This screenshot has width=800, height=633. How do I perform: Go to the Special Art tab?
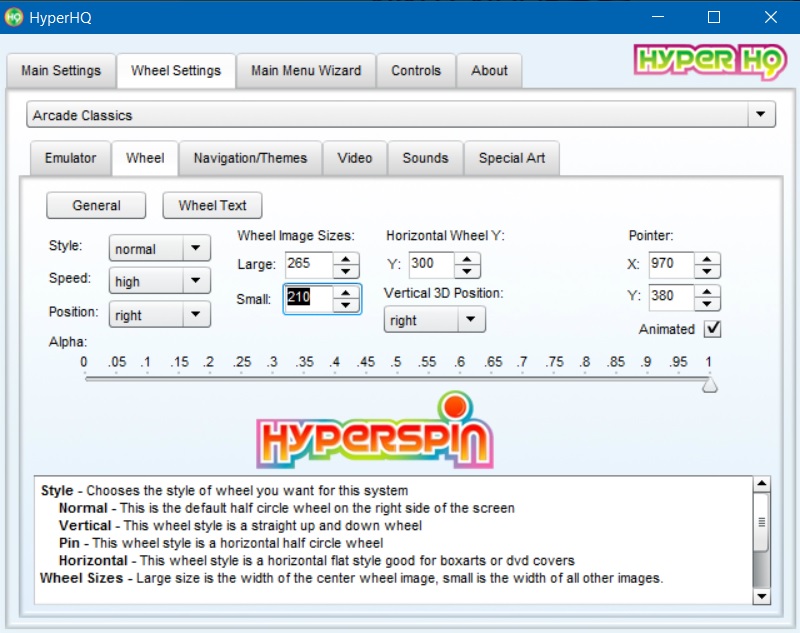[x=513, y=158]
